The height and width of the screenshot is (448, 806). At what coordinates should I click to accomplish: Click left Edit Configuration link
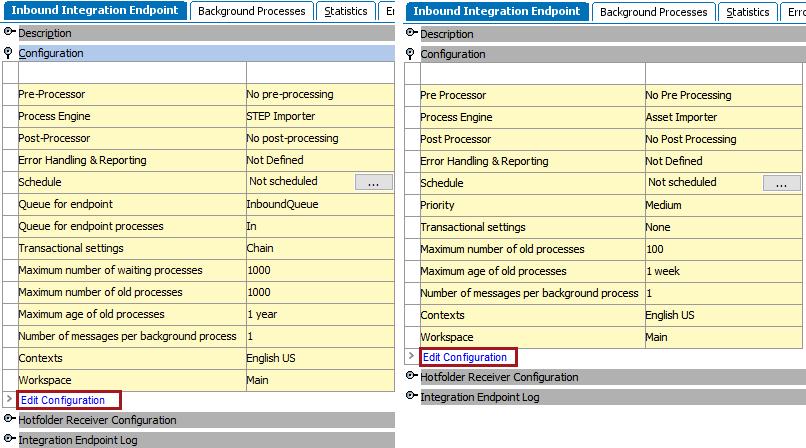(63, 400)
